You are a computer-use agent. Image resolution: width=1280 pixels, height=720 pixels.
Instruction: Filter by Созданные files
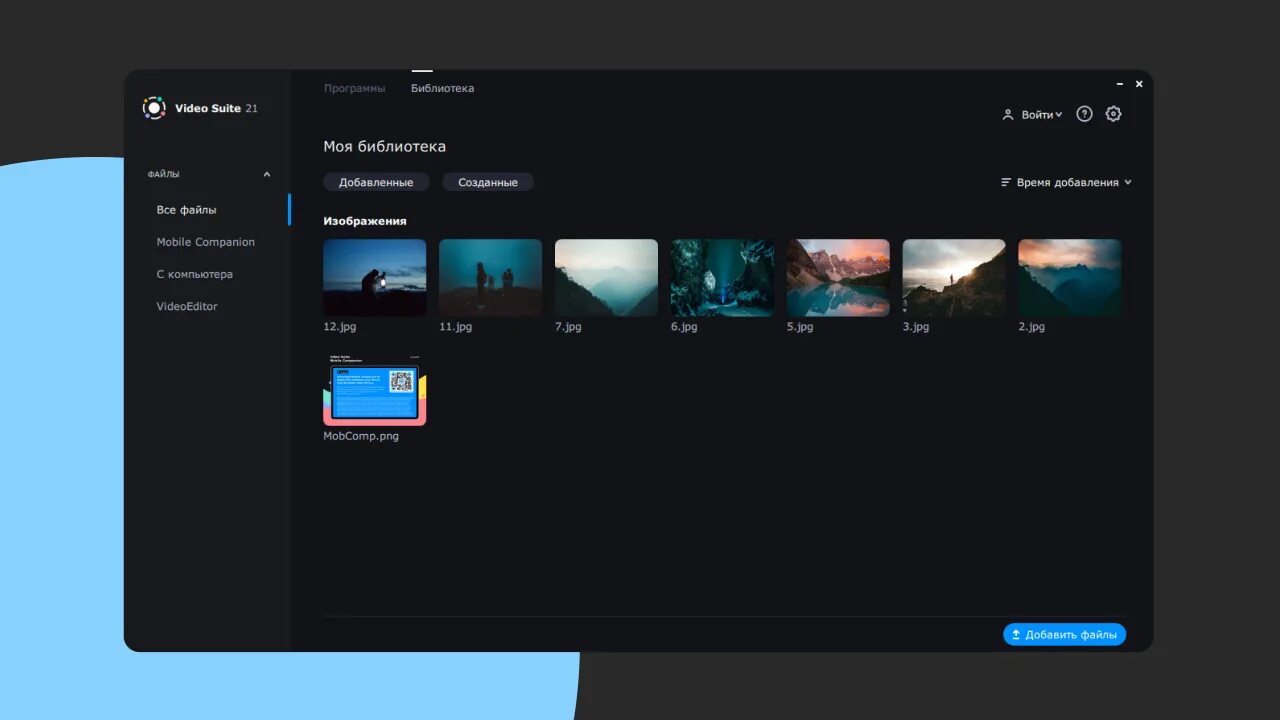coord(488,182)
